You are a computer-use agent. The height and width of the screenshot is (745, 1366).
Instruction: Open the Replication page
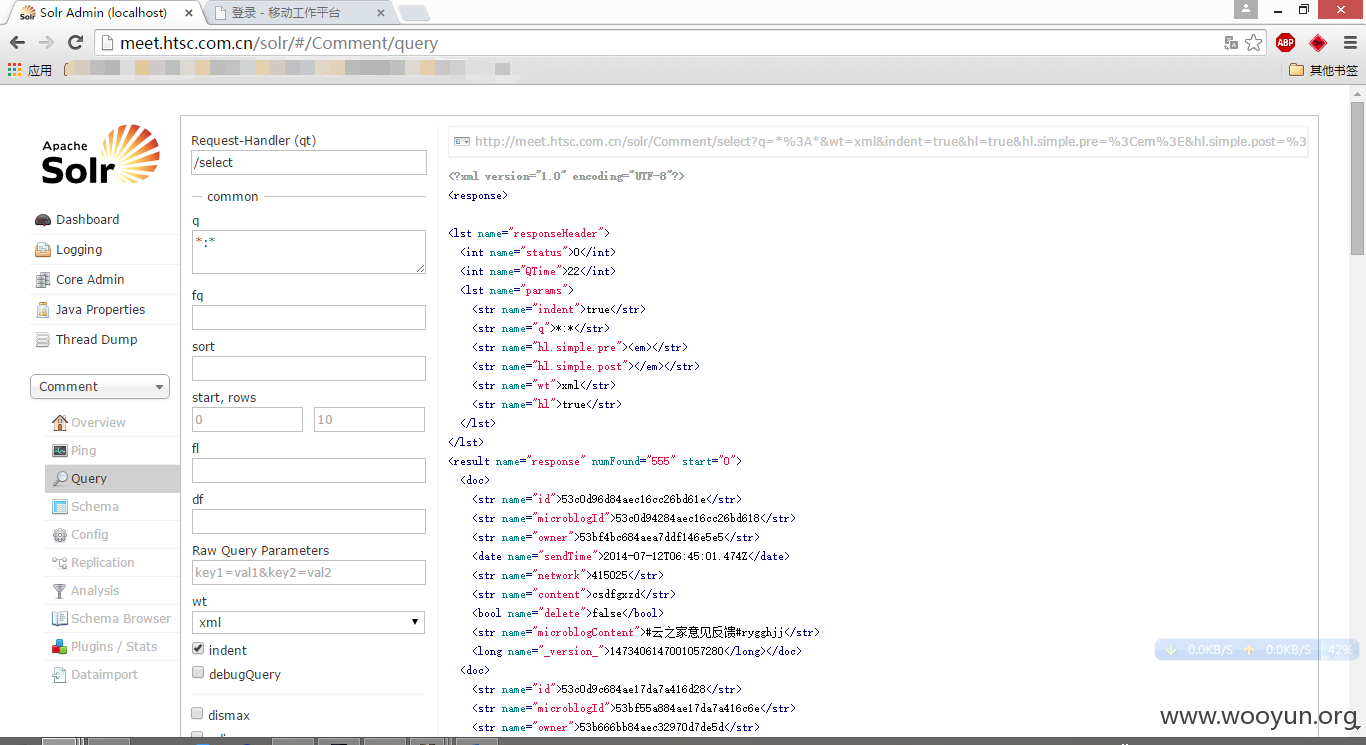point(112,563)
